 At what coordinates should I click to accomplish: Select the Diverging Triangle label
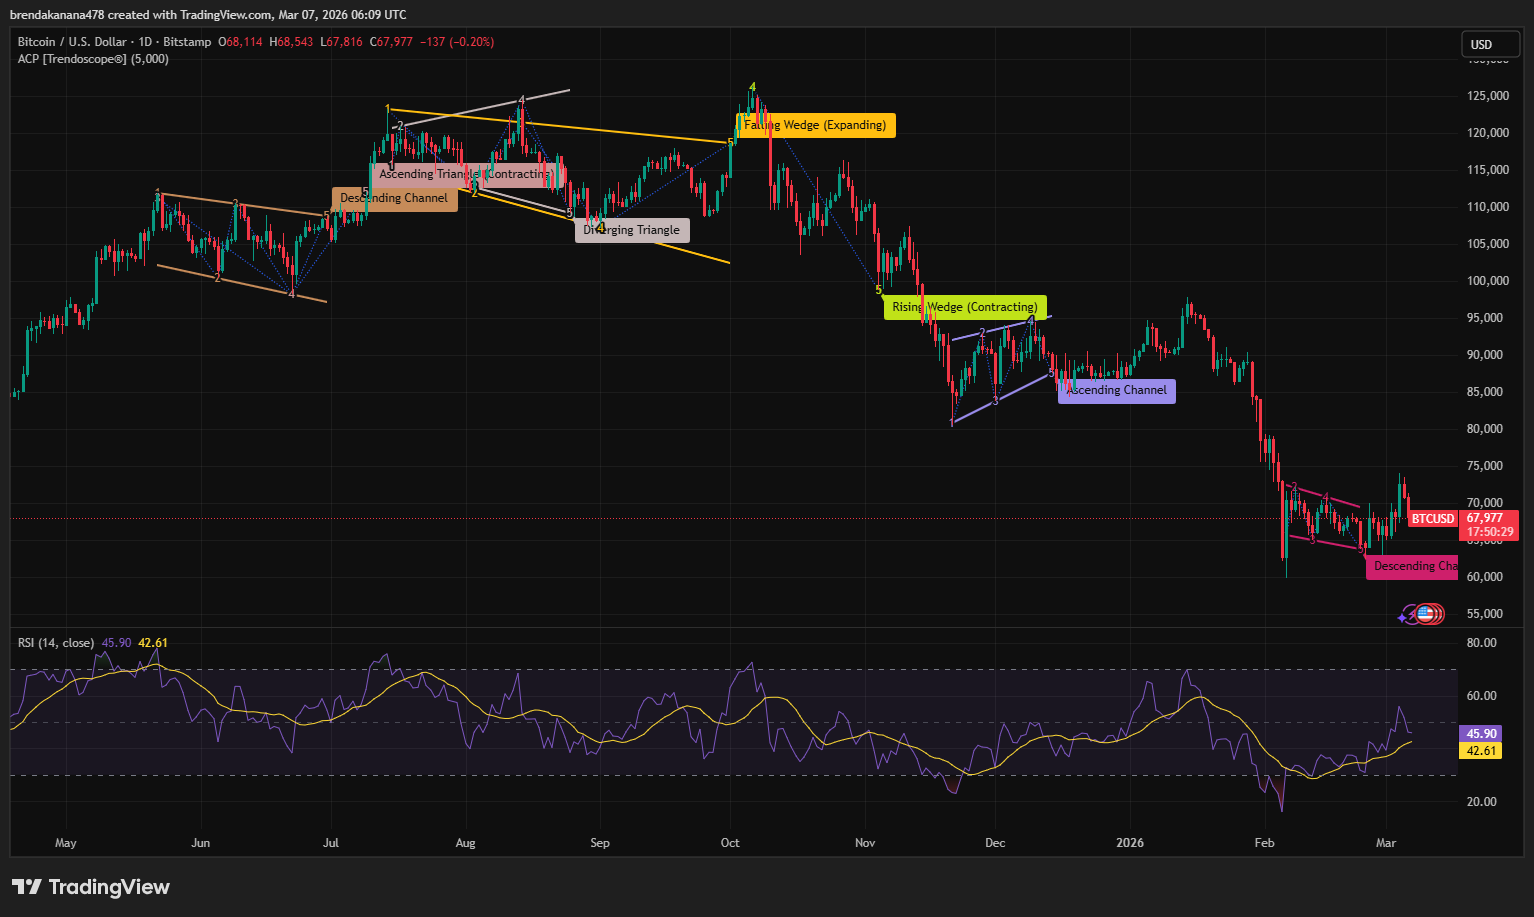tap(632, 230)
